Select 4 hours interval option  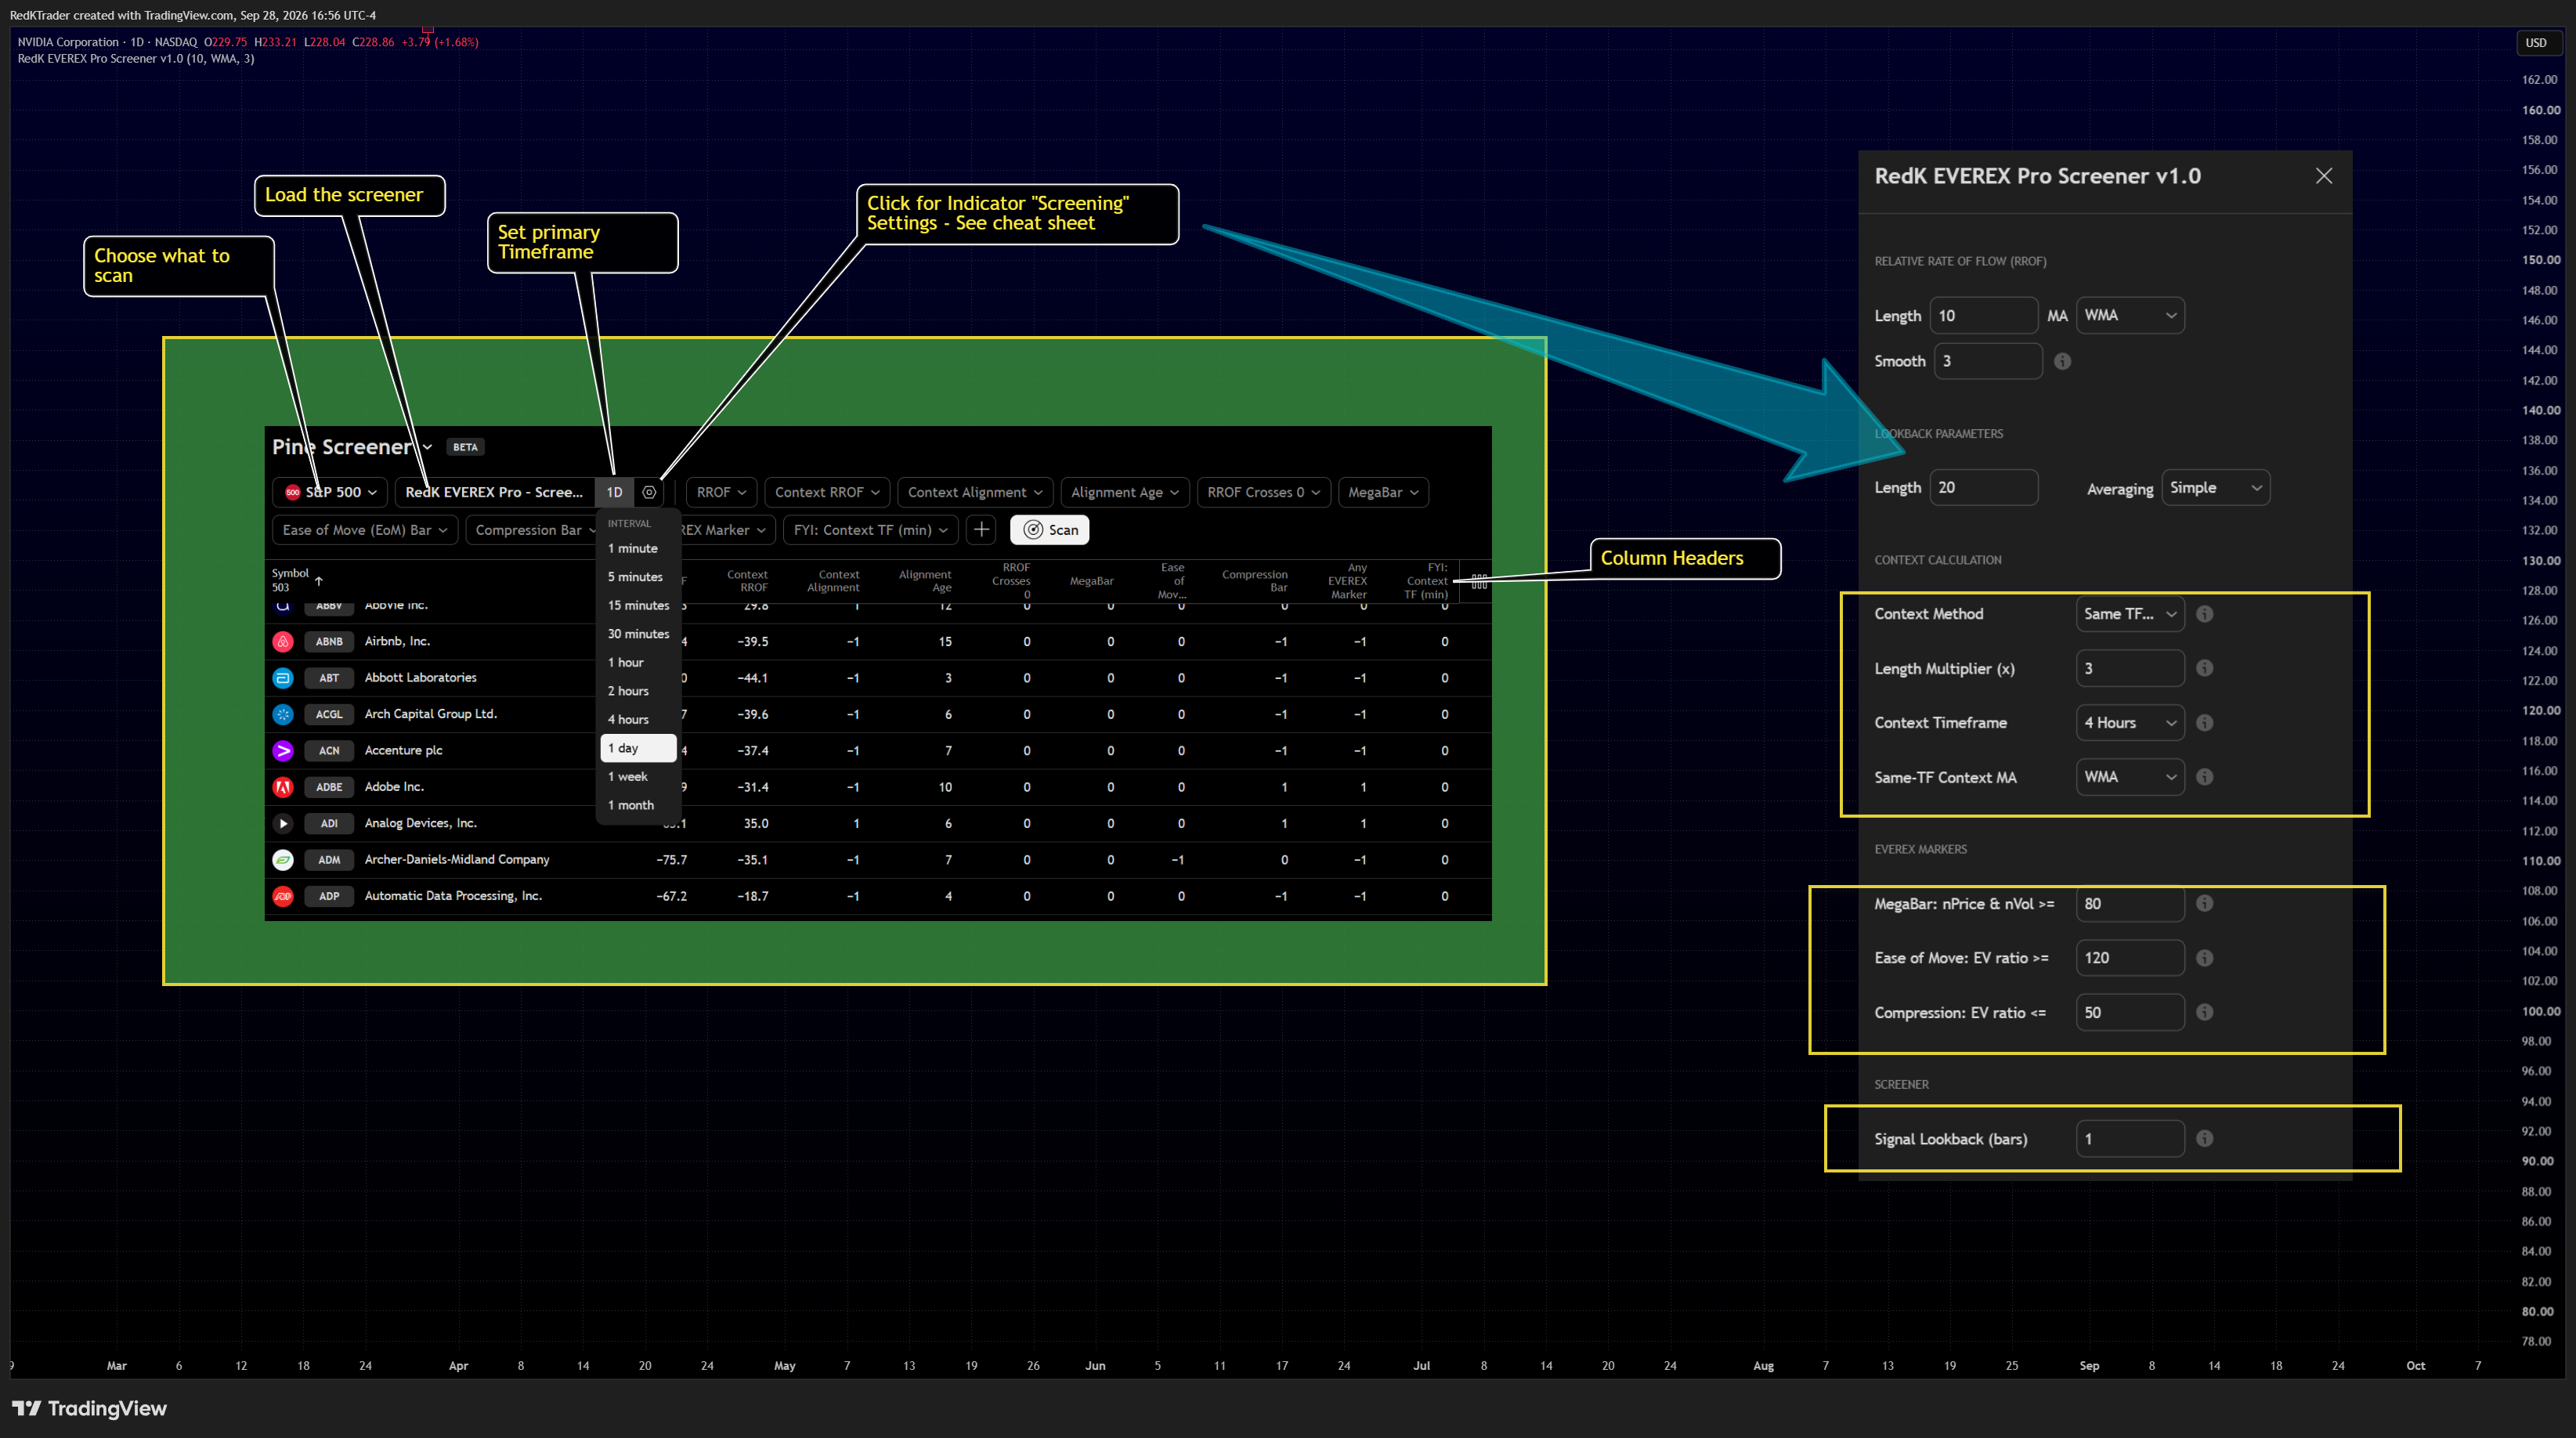[x=638, y=720]
